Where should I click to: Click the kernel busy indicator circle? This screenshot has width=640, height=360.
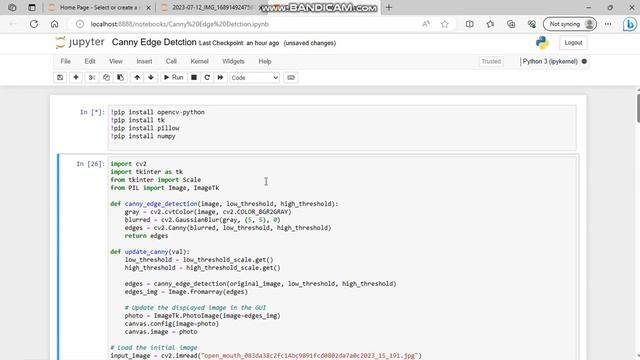[x=584, y=61]
